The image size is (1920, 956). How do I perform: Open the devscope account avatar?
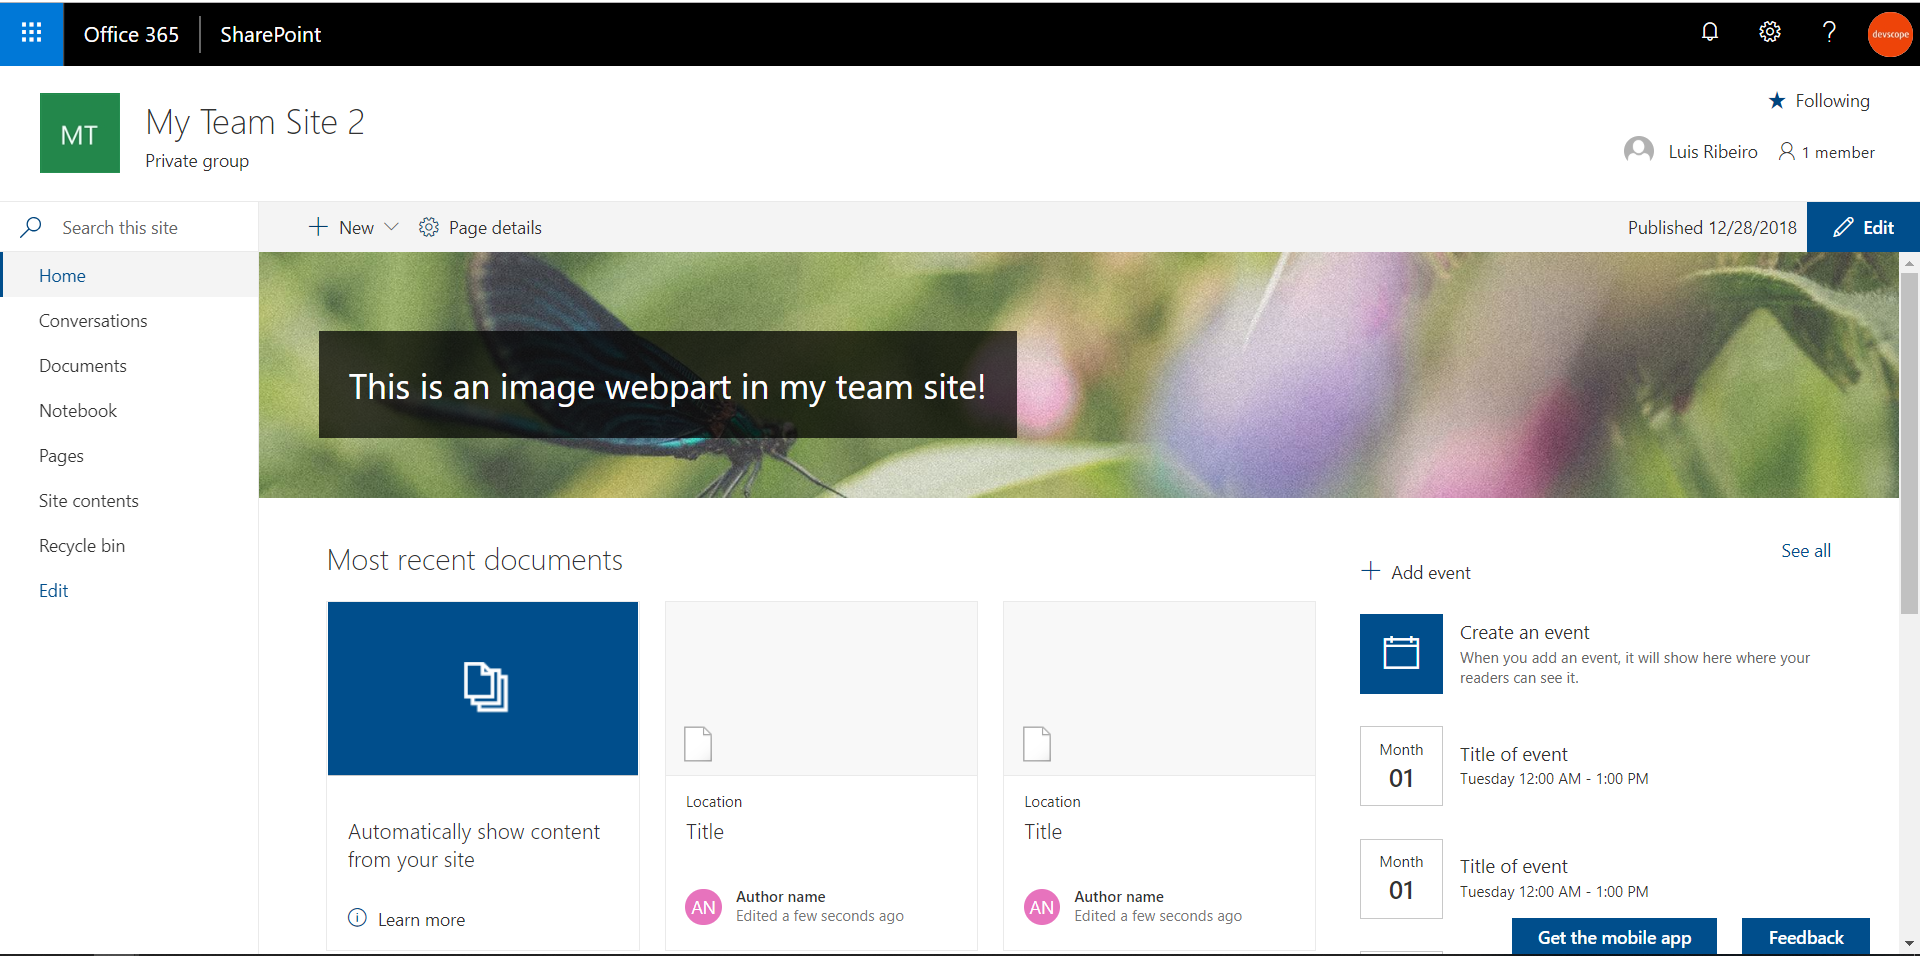(1889, 33)
